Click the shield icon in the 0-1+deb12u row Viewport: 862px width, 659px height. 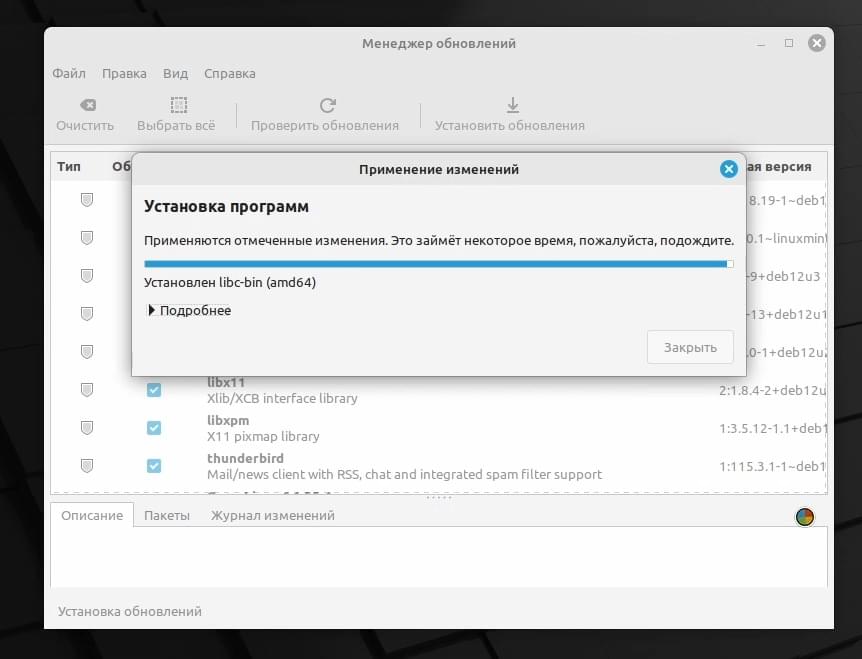(87, 351)
